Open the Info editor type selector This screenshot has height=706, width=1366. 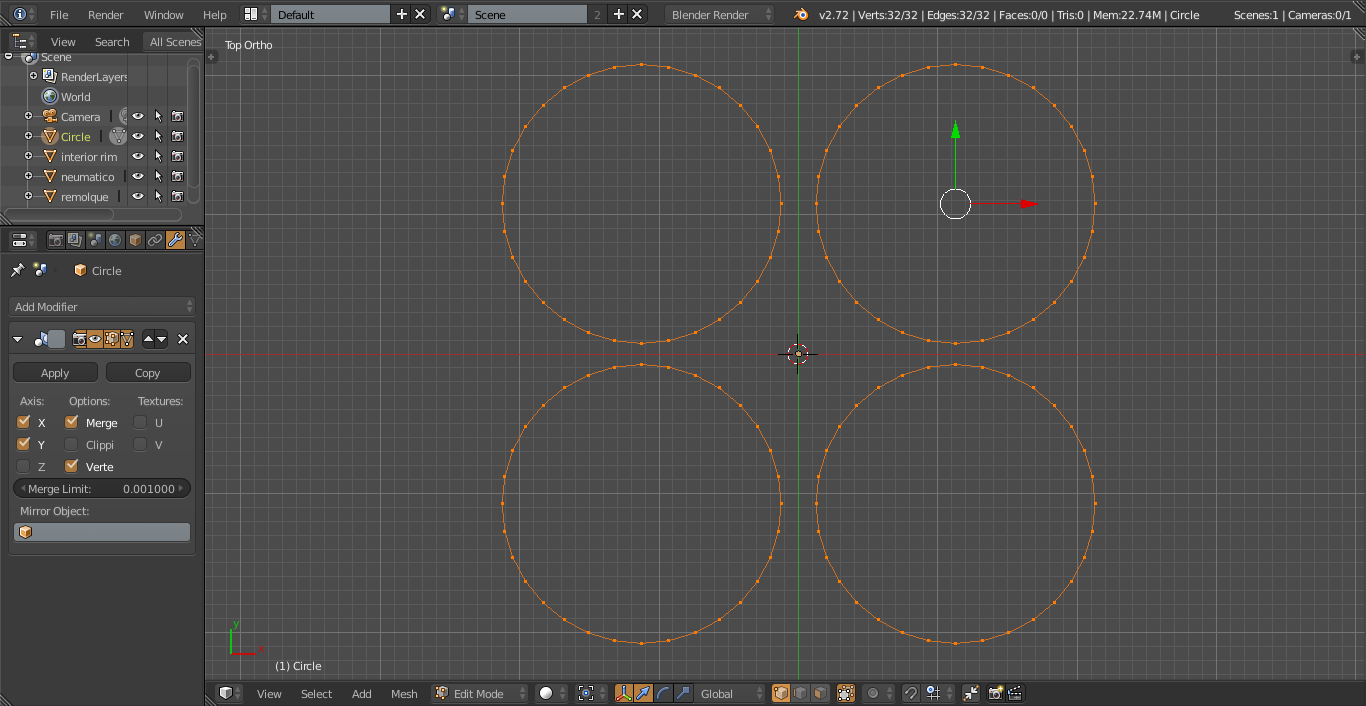(x=24, y=14)
